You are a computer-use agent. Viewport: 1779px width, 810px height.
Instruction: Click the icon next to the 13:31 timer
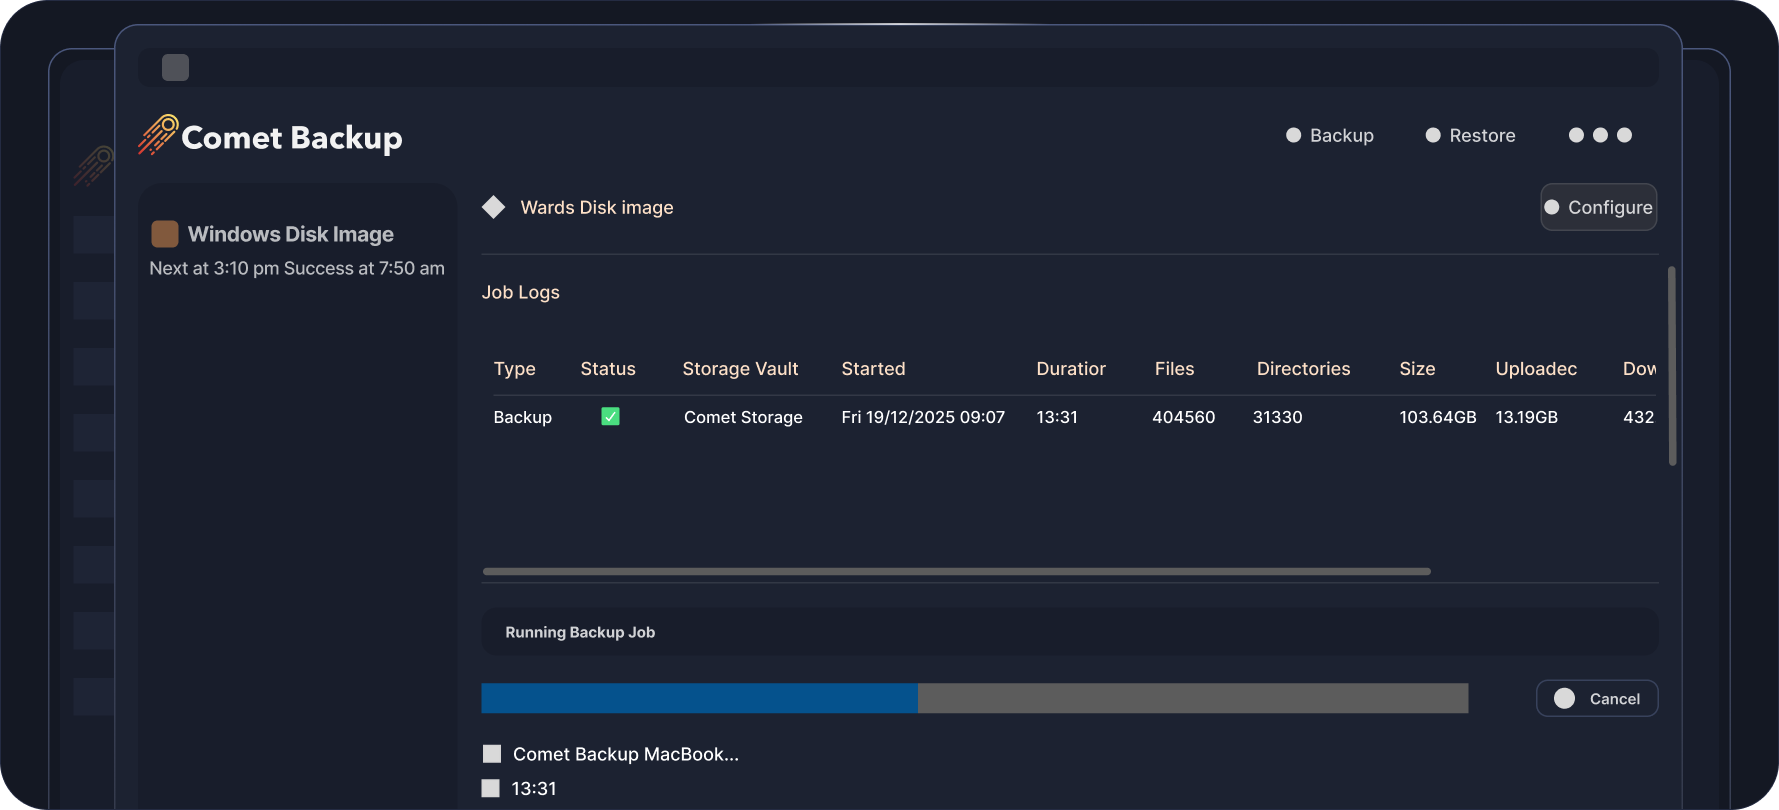(490, 788)
